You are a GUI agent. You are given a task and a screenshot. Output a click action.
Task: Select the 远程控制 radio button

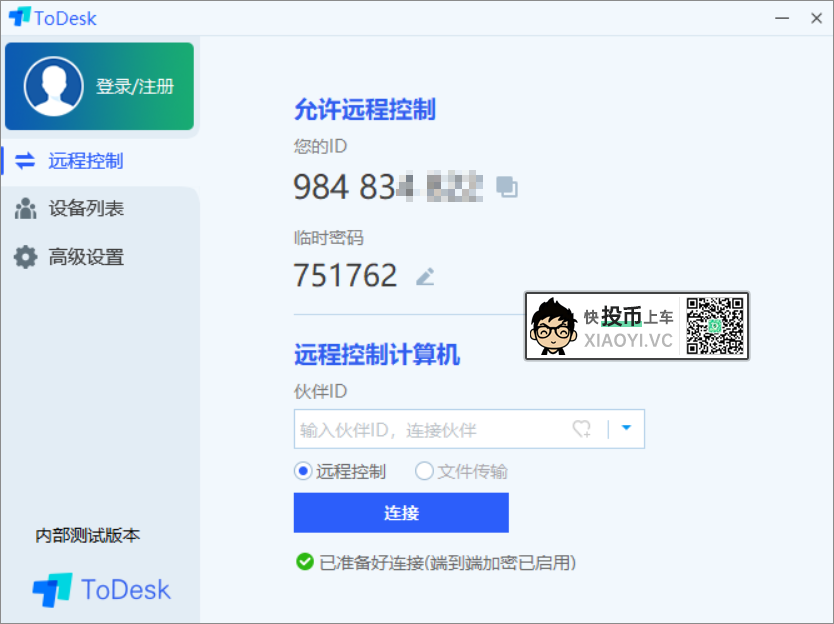(x=301, y=471)
